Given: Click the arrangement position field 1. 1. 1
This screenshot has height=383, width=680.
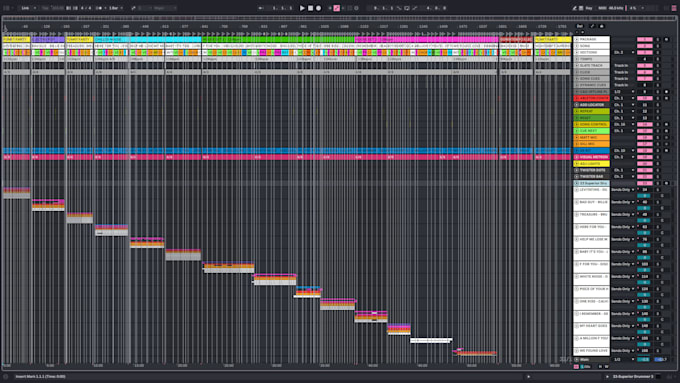Looking at the screenshot, I should 281,8.
